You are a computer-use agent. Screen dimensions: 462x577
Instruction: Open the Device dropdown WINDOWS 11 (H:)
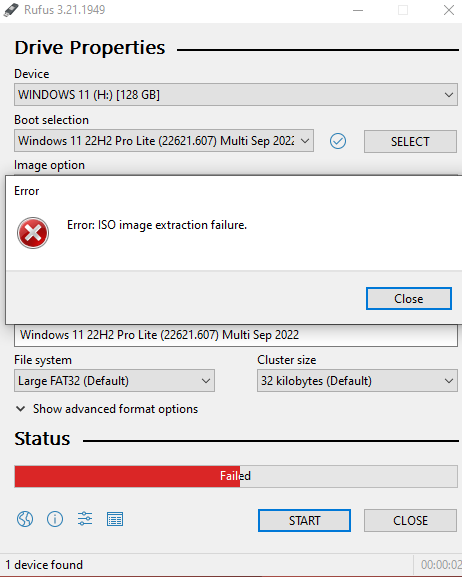click(x=236, y=95)
